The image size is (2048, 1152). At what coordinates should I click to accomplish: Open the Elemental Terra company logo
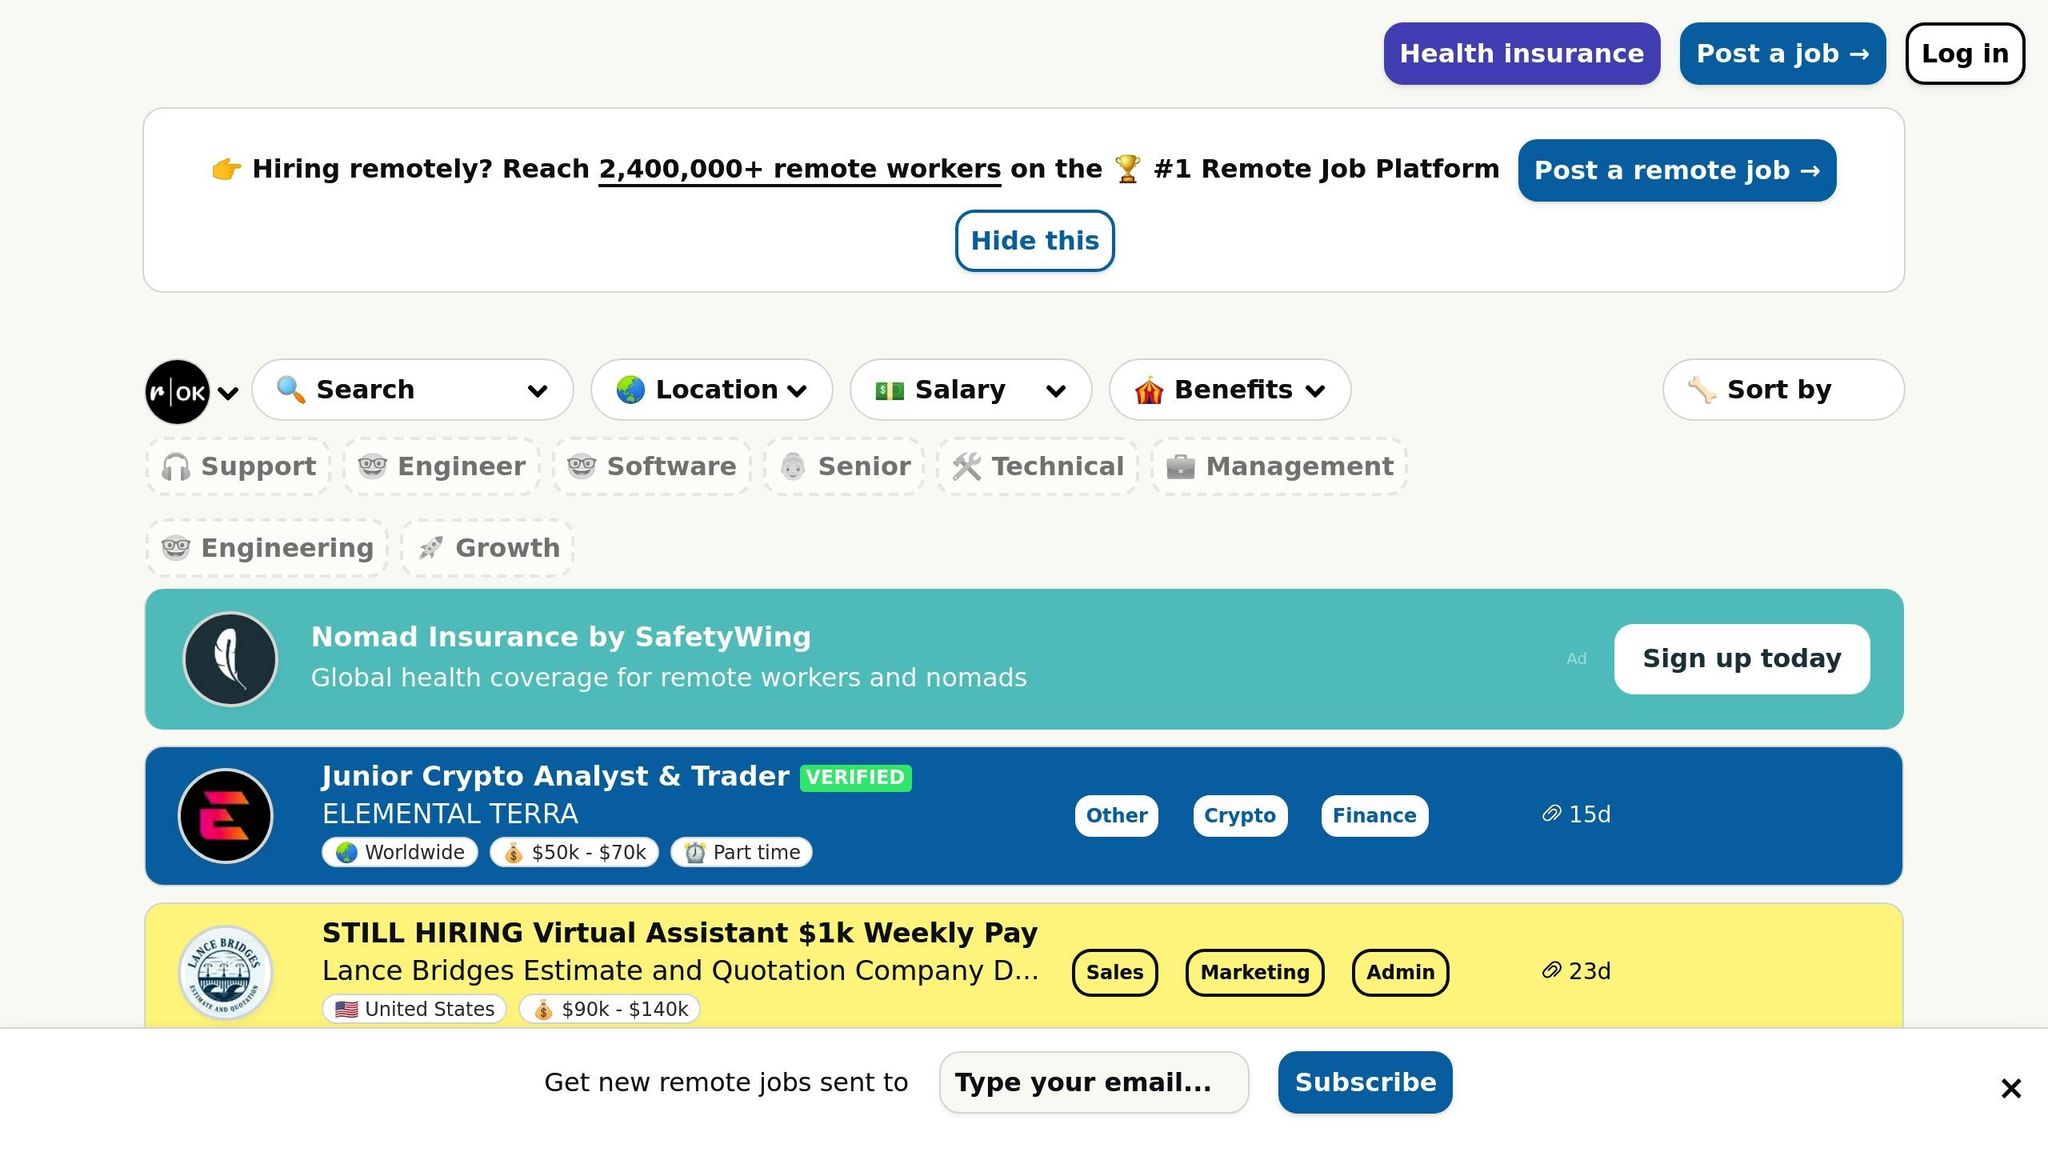[225, 816]
